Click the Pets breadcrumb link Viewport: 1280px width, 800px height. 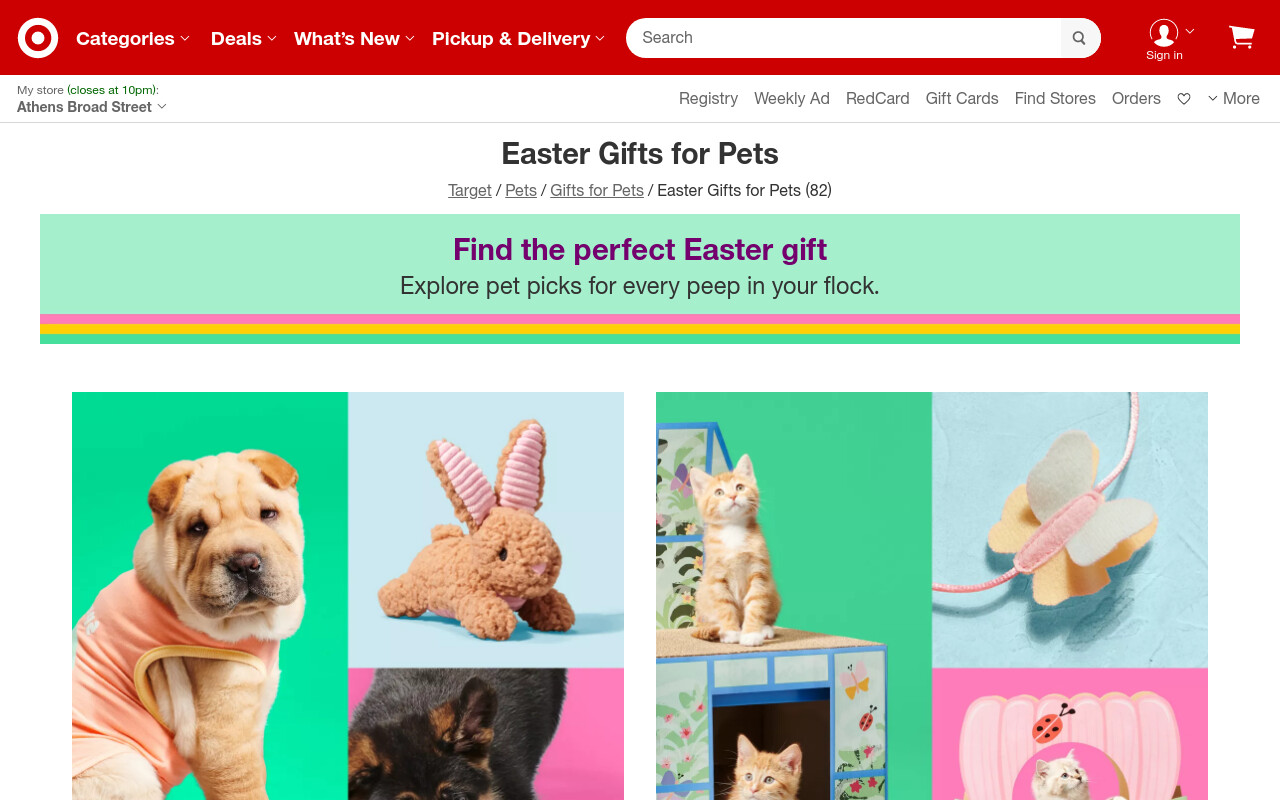coord(521,190)
